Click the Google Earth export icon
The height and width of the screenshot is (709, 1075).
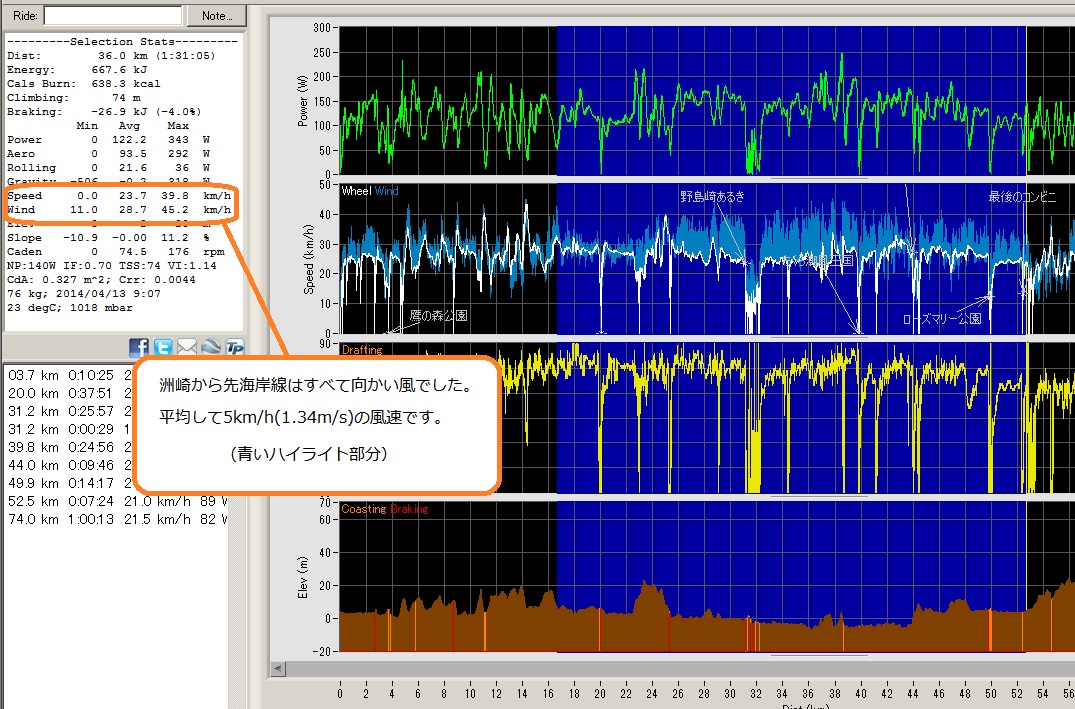[x=210, y=347]
